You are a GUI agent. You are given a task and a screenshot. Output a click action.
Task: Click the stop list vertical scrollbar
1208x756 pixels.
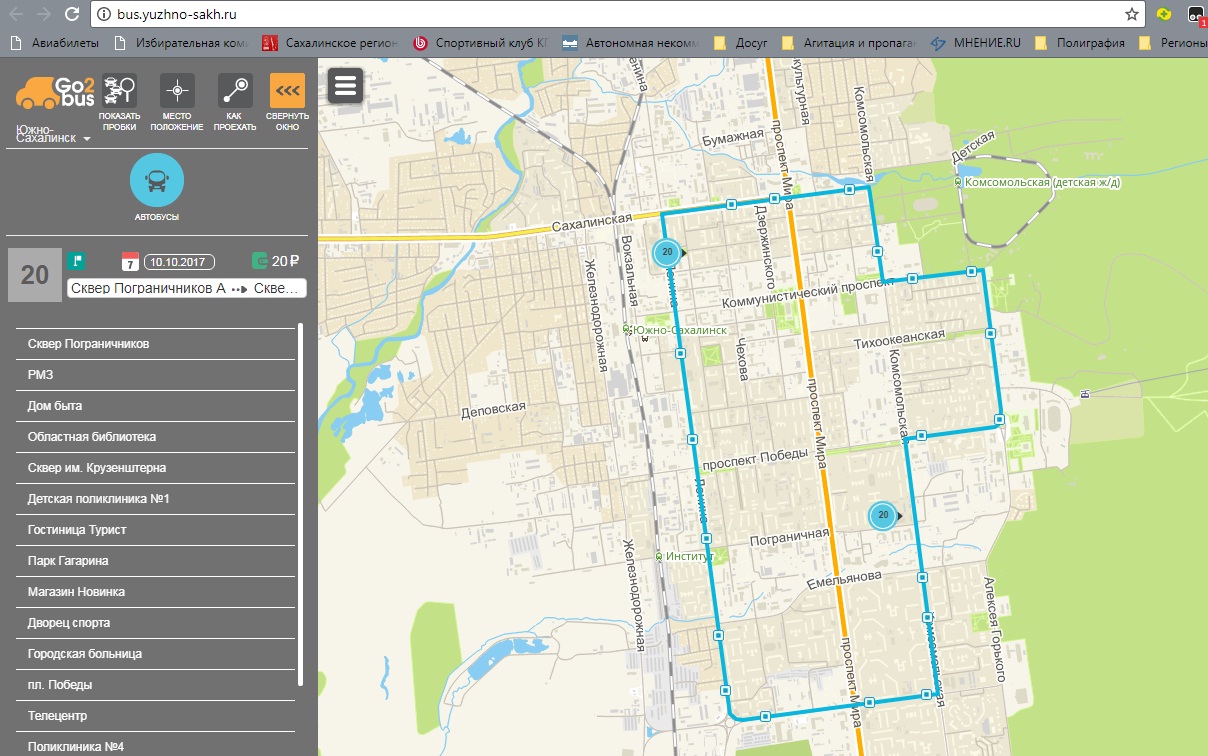click(x=300, y=506)
